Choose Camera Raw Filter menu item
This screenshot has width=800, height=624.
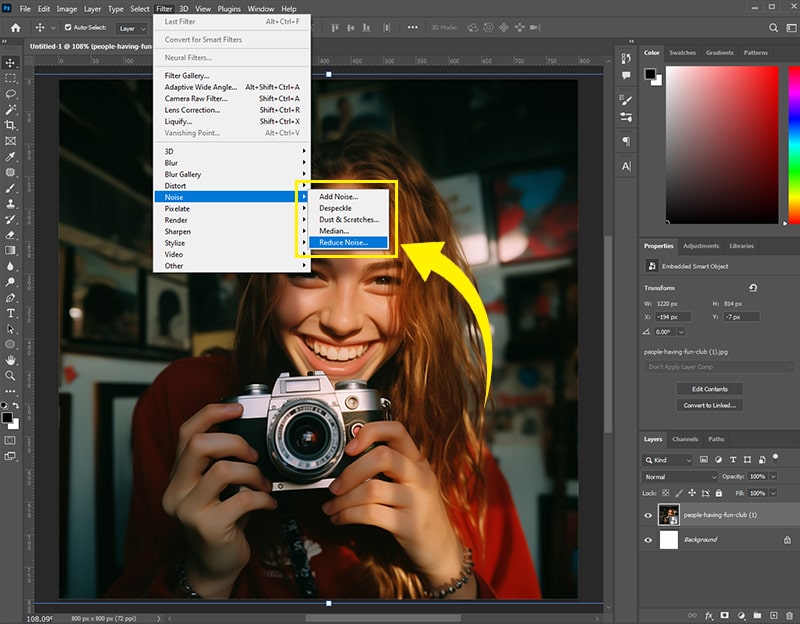pyautogui.click(x=232, y=98)
